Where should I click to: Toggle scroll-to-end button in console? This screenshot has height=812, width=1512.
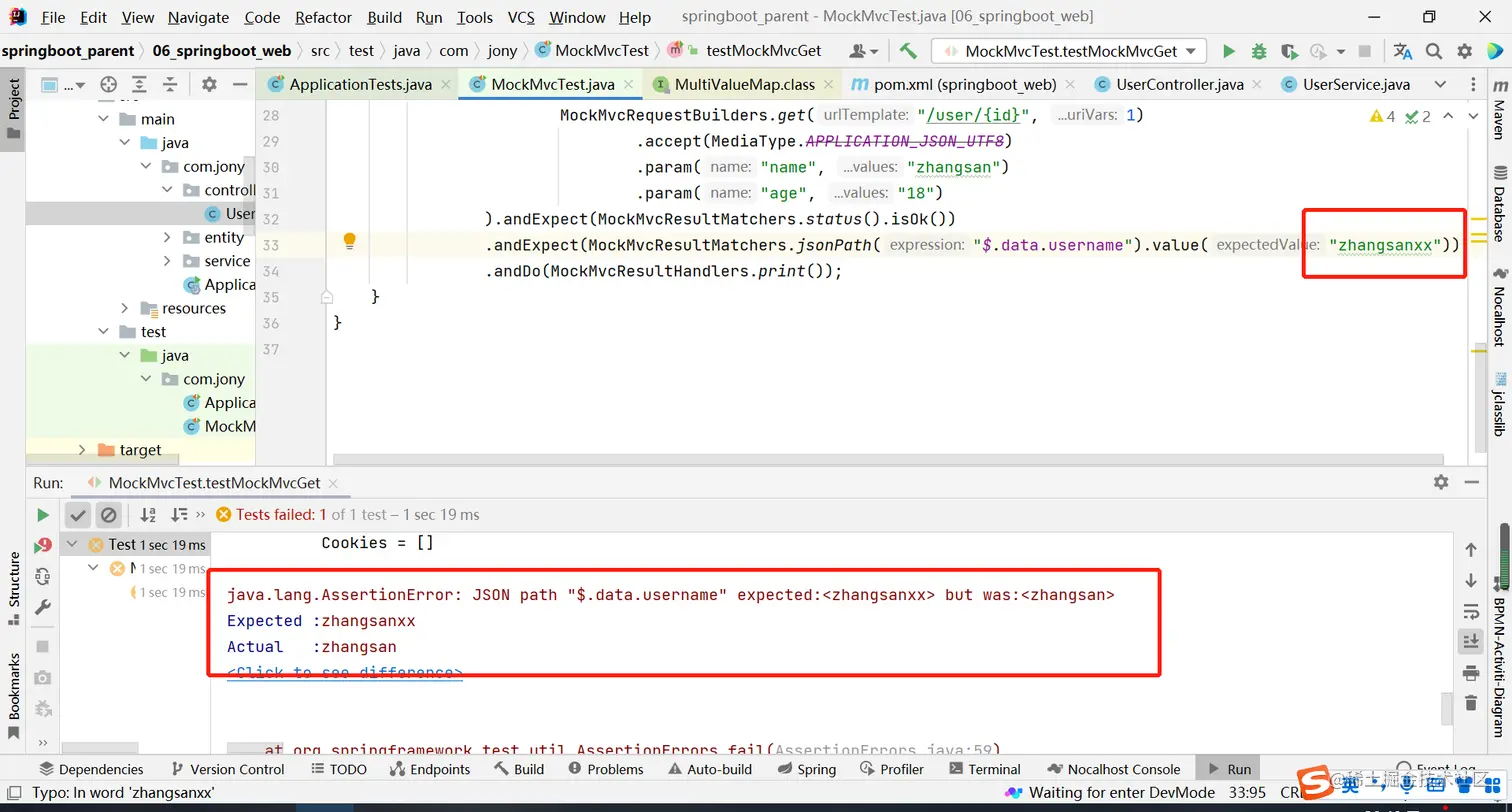(1470, 641)
